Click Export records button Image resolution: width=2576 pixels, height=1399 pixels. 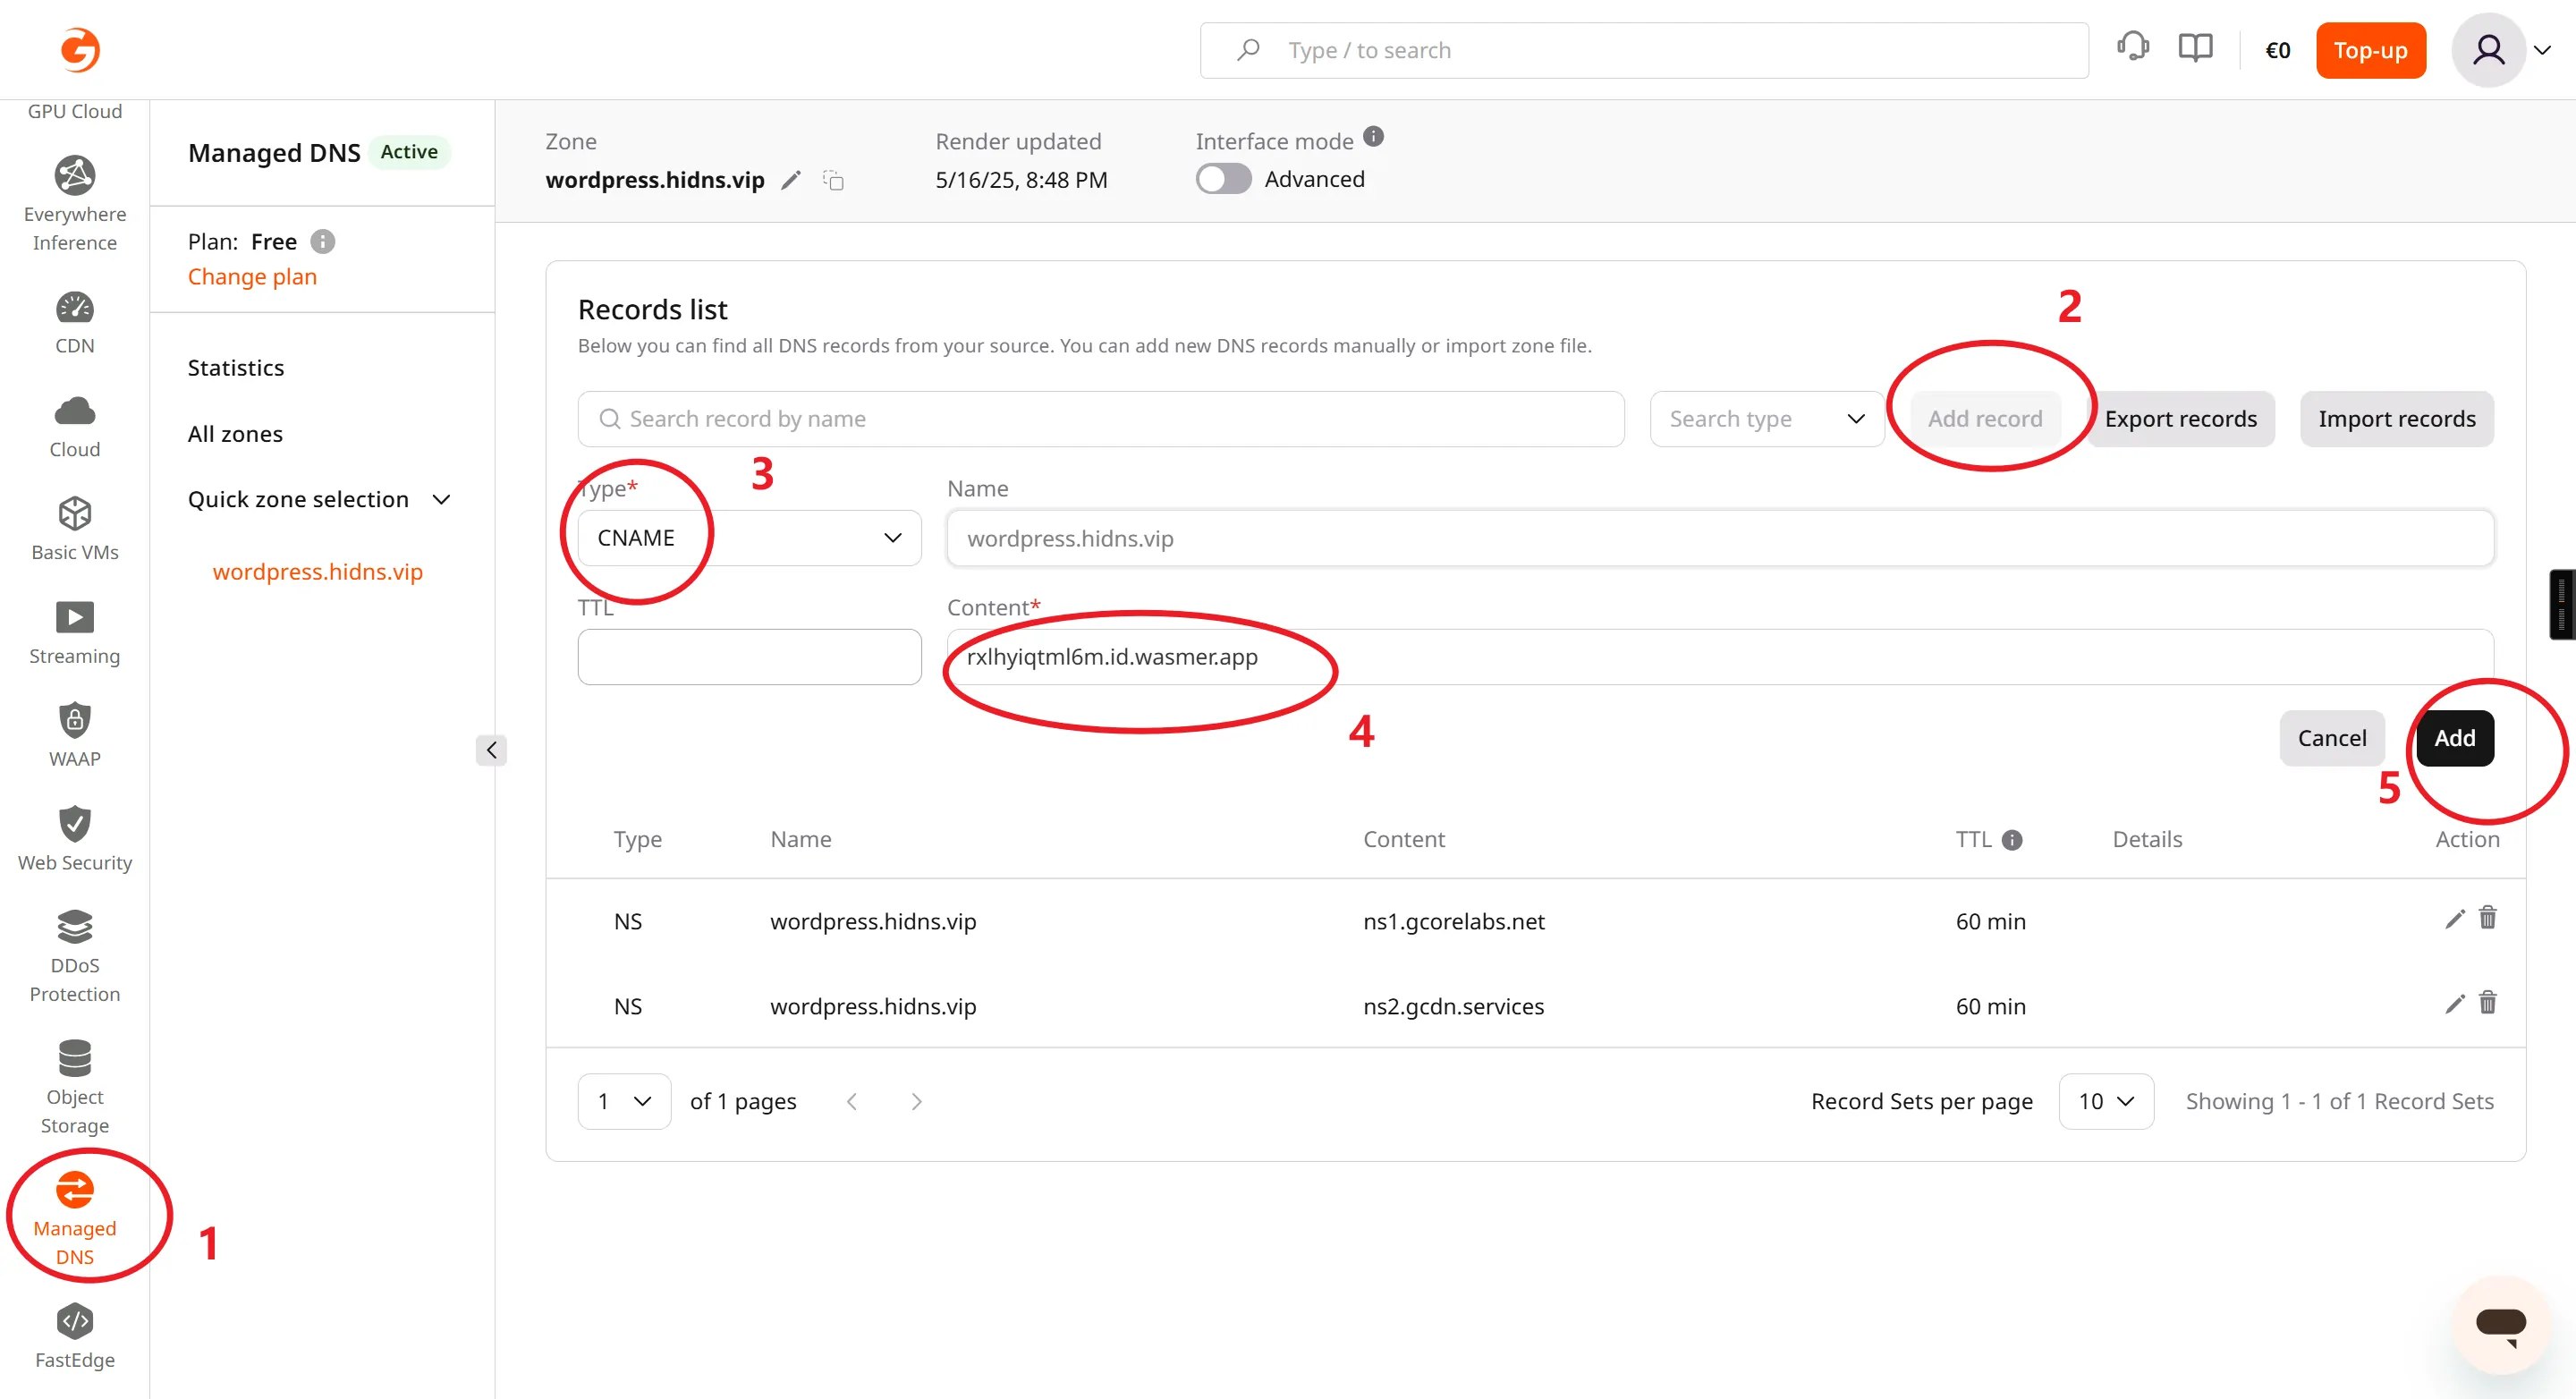pyautogui.click(x=2181, y=419)
